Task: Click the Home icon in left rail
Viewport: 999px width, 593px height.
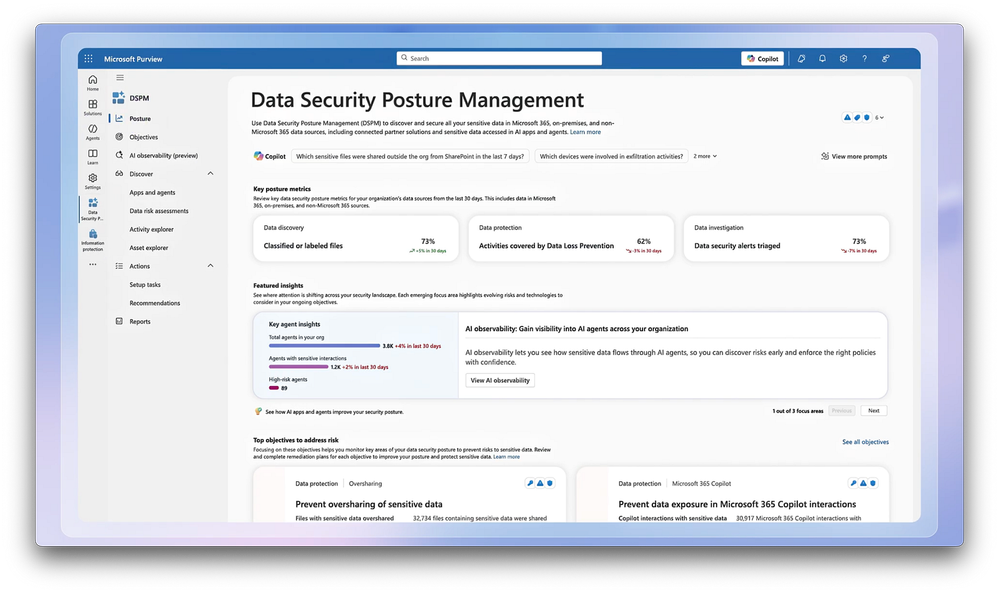Action: click(x=92, y=83)
